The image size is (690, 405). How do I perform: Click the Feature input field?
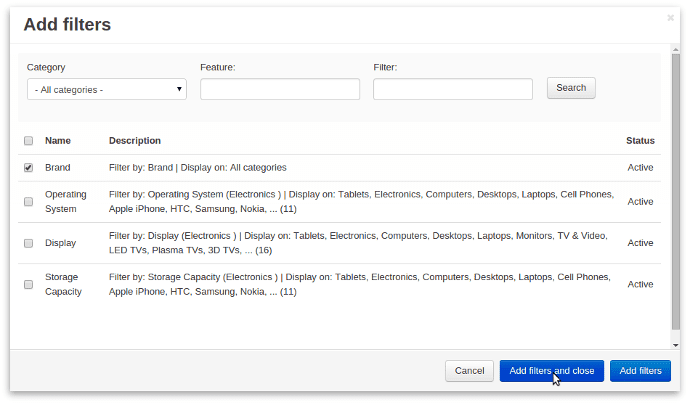tap(279, 90)
